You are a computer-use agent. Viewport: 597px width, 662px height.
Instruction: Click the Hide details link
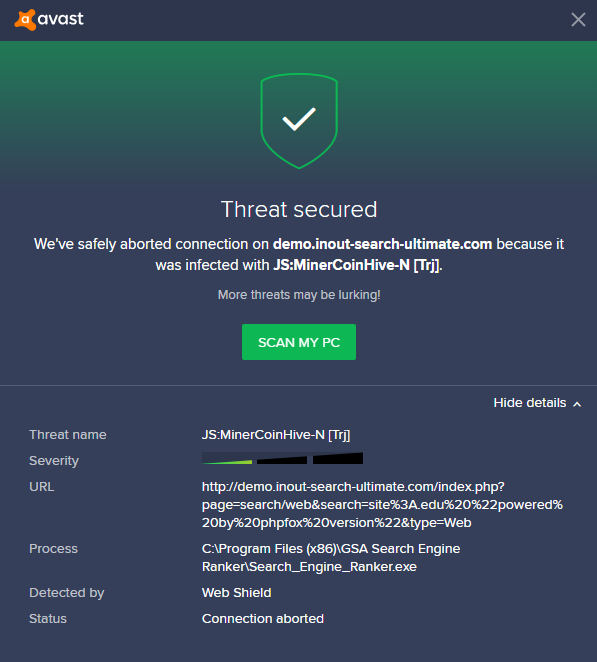tap(529, 403)
